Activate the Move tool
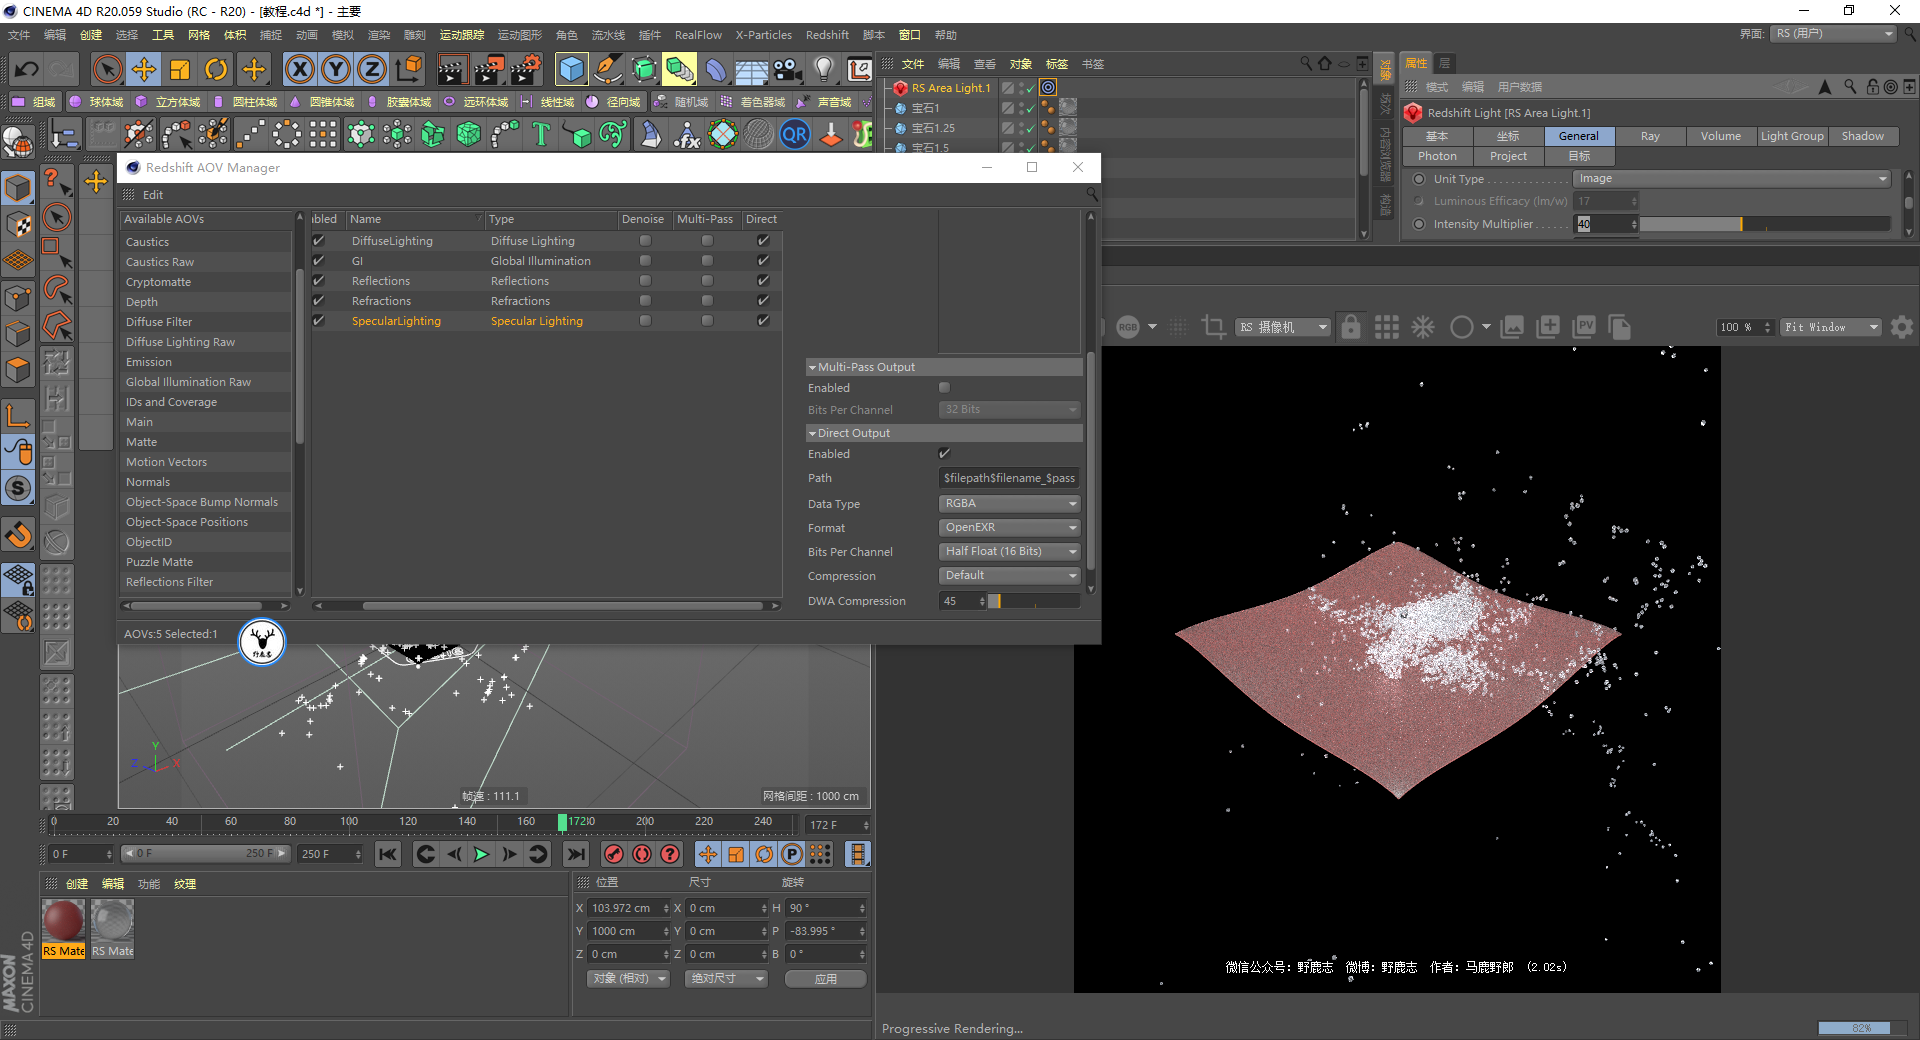 [x=144, y=69]
